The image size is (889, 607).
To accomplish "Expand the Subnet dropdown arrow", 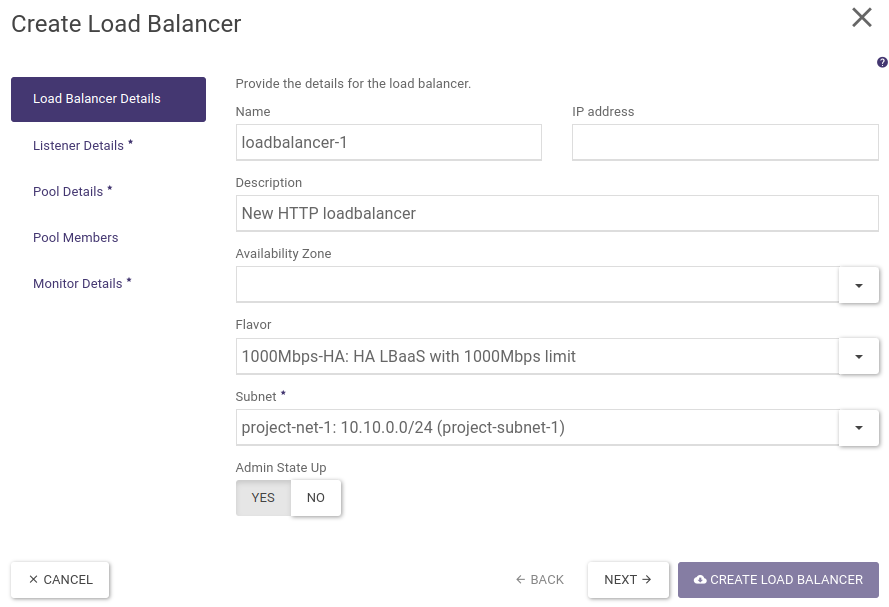I will (x=858, y=427).
